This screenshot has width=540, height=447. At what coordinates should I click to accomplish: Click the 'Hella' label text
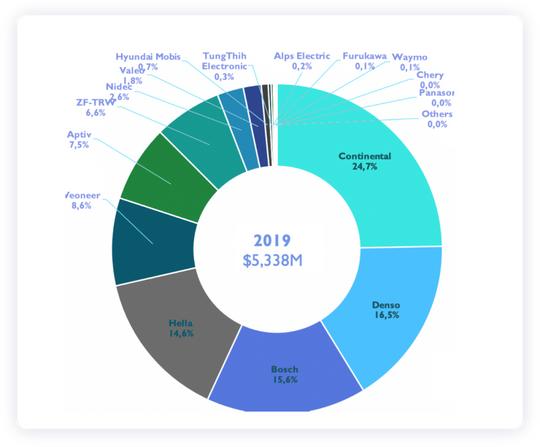(180, 323)
